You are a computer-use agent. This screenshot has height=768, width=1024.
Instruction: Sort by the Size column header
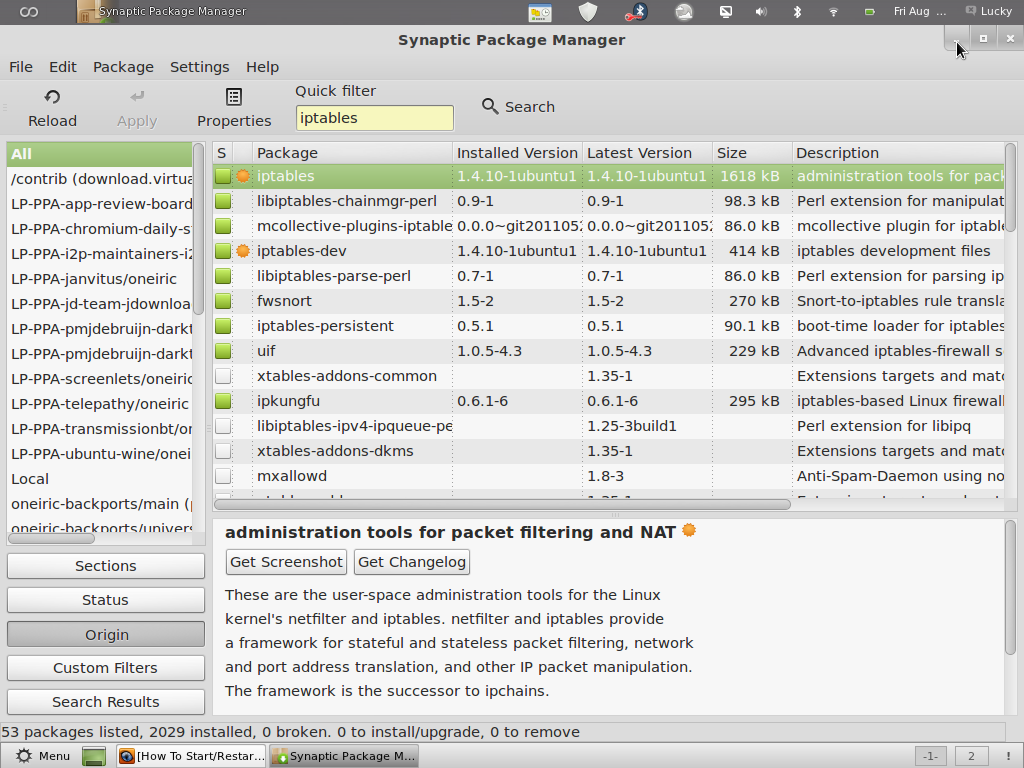(x=752, y=153)
